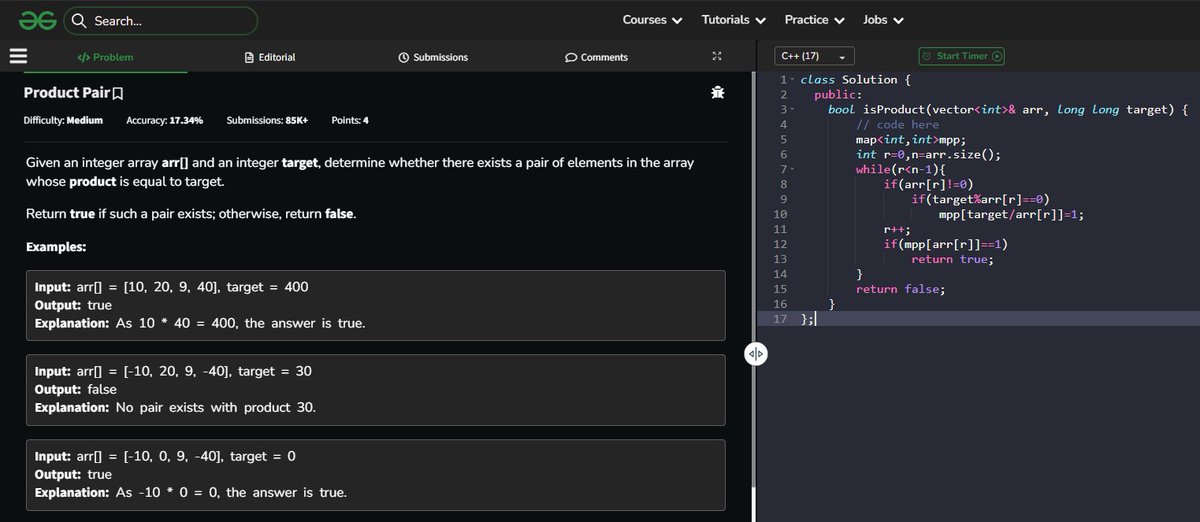
Task: Click the 'public:' code line
Action: (x=838, y=94)
